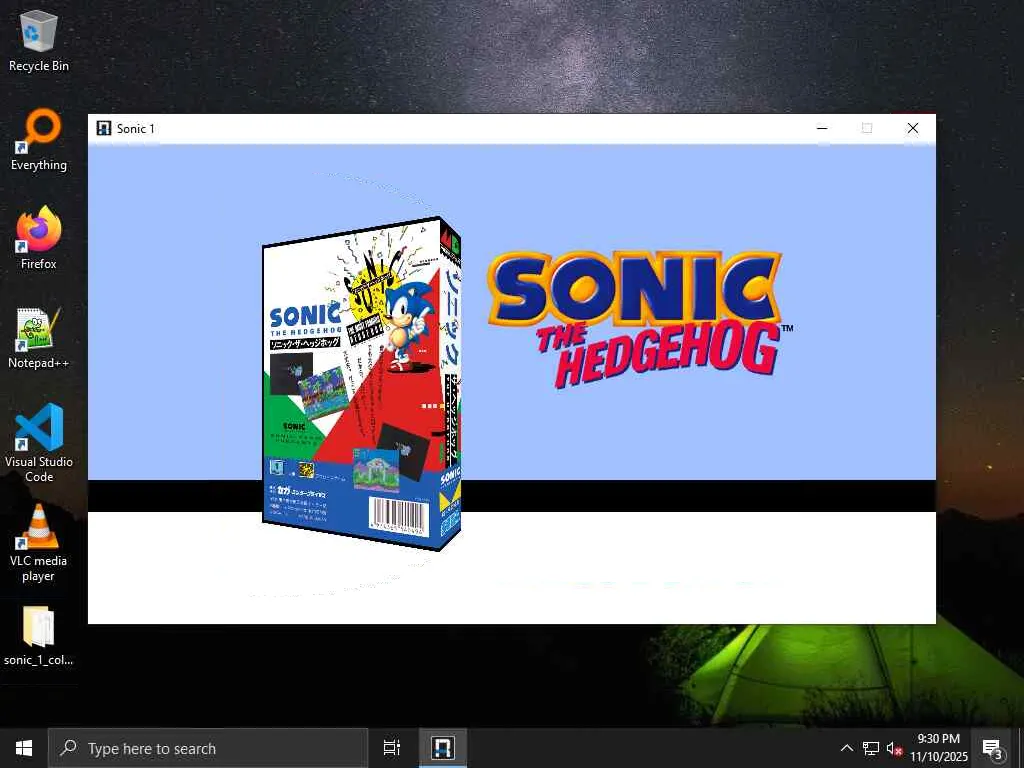
Task: Select the sonic_1_col... folder on desktop
Action: tap(39, 636)
